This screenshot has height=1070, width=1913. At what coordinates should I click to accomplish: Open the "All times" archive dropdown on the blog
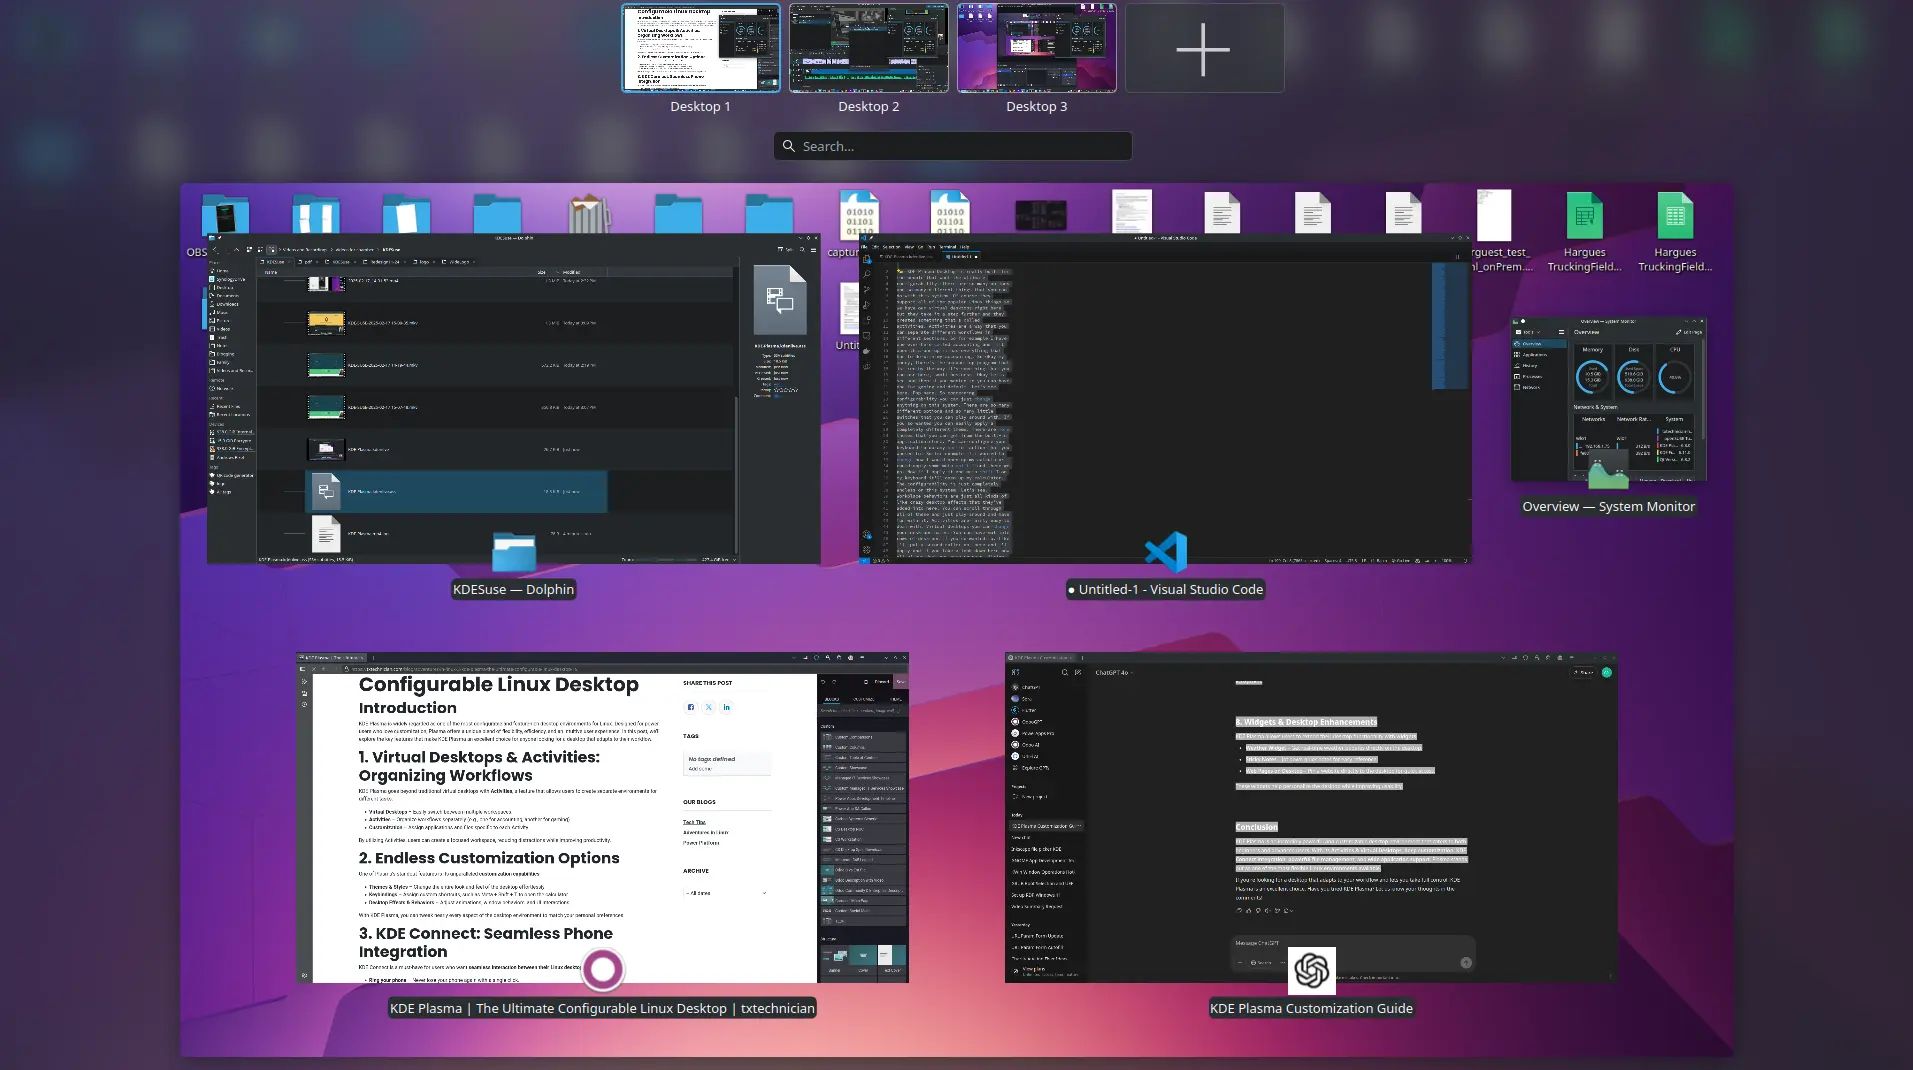pyautogui.click(x=726, y=893)
